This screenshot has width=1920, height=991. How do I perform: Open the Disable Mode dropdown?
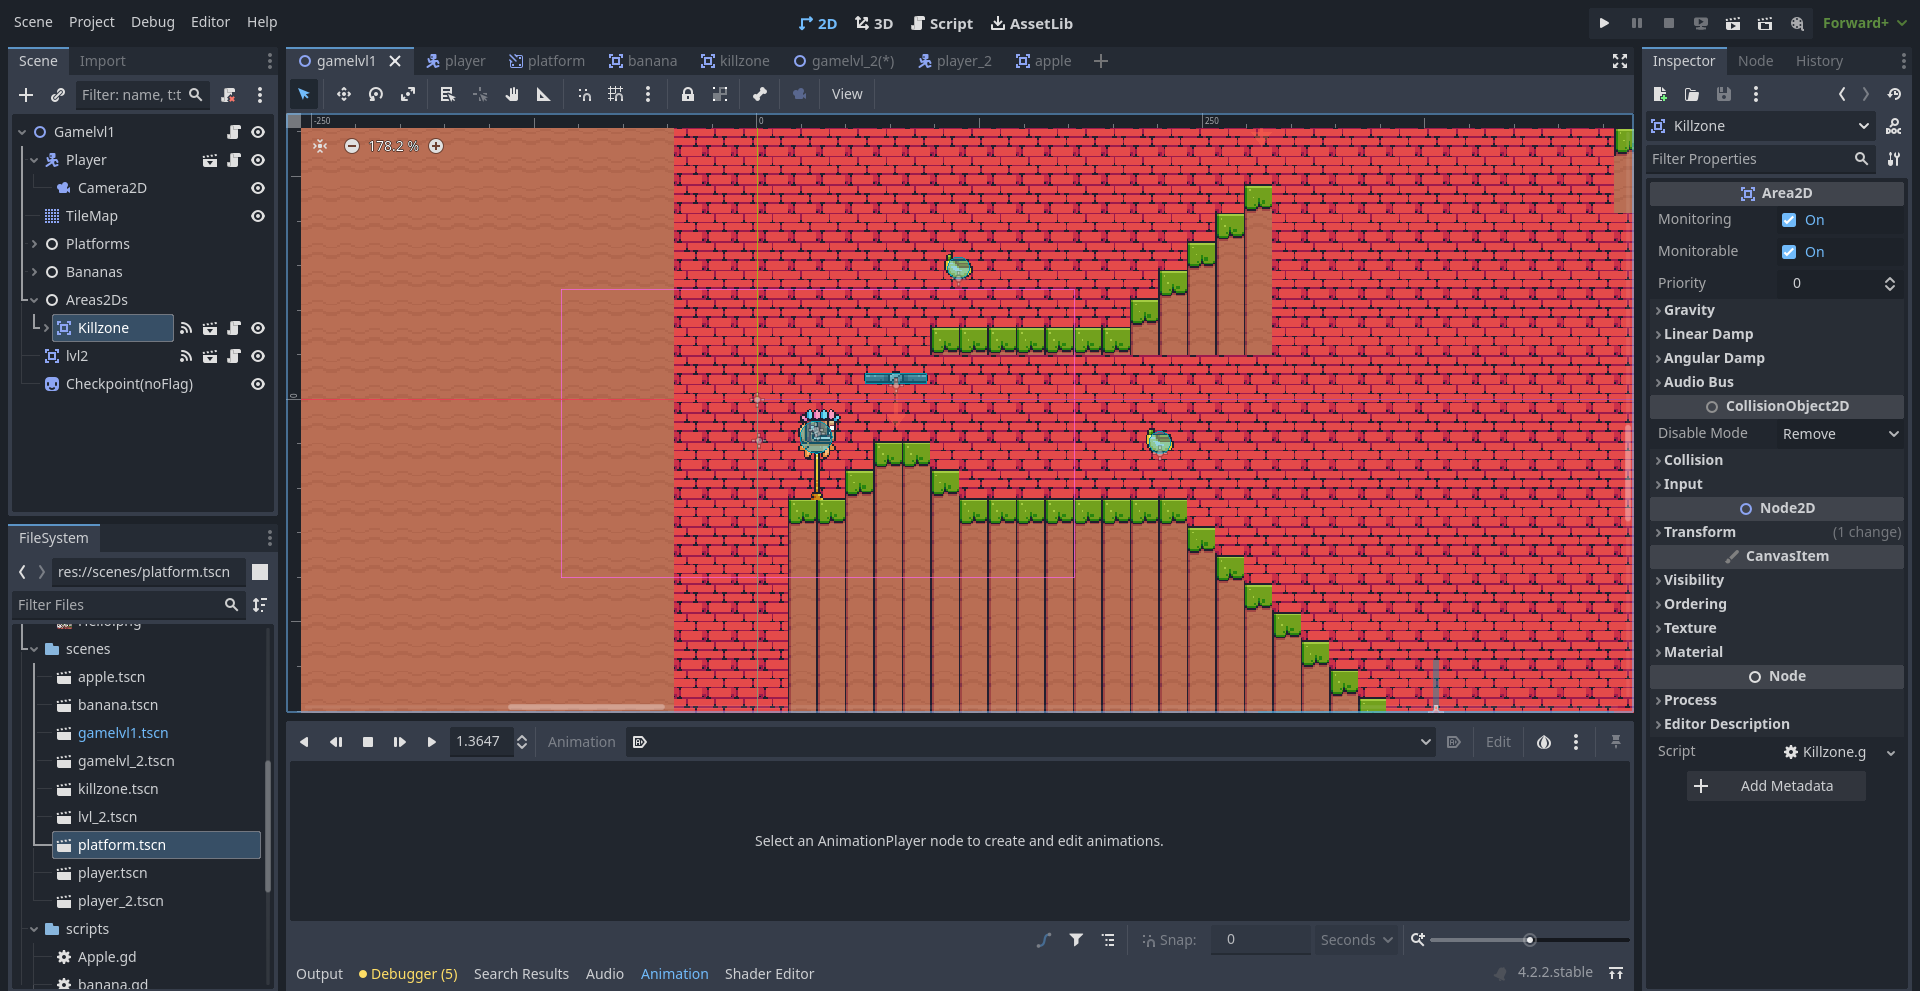[x=1840, y=434]
